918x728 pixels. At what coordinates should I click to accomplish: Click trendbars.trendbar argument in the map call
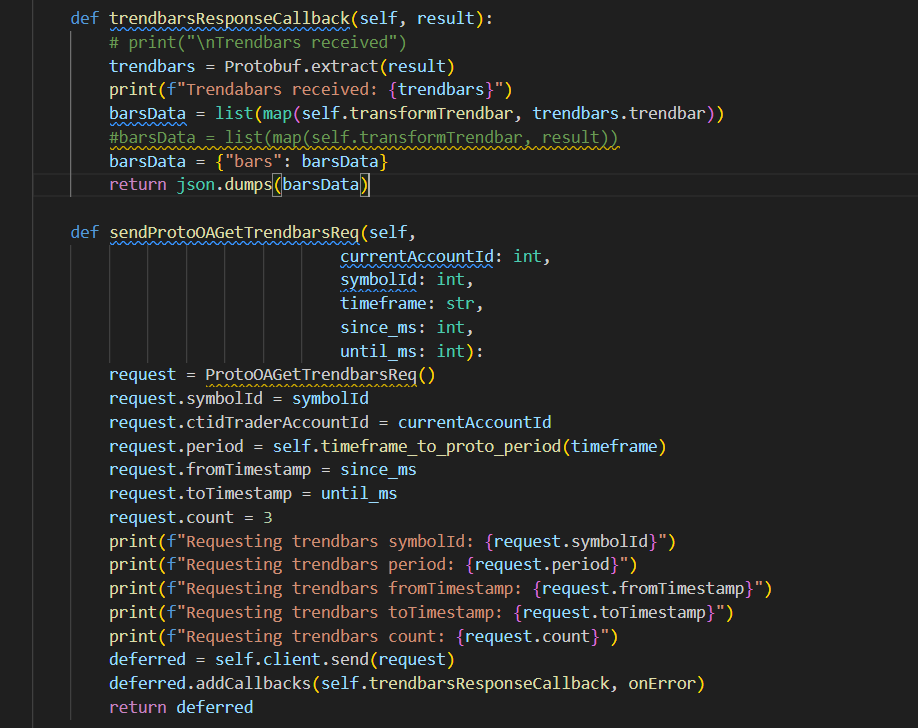point(618,114)
